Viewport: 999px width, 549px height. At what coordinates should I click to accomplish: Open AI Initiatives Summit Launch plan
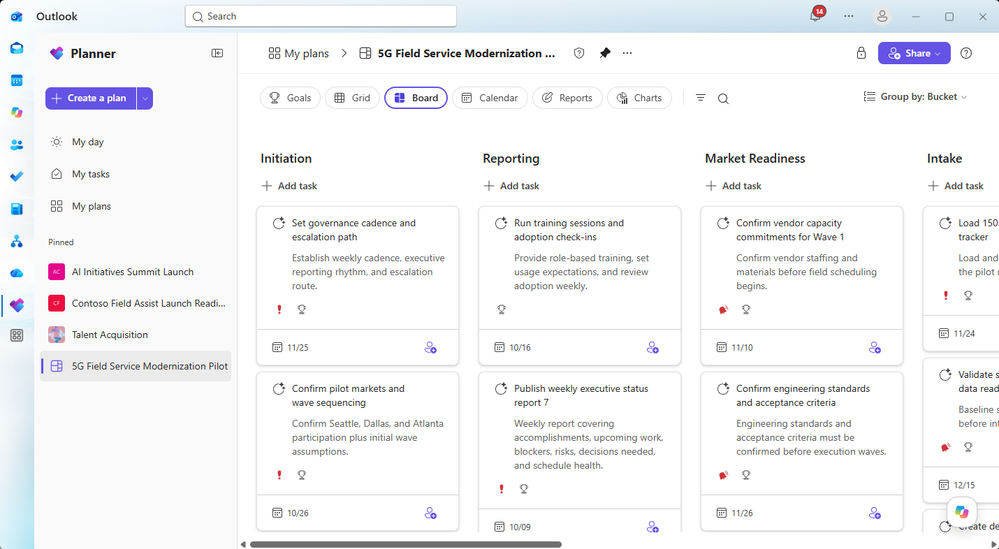136,272
